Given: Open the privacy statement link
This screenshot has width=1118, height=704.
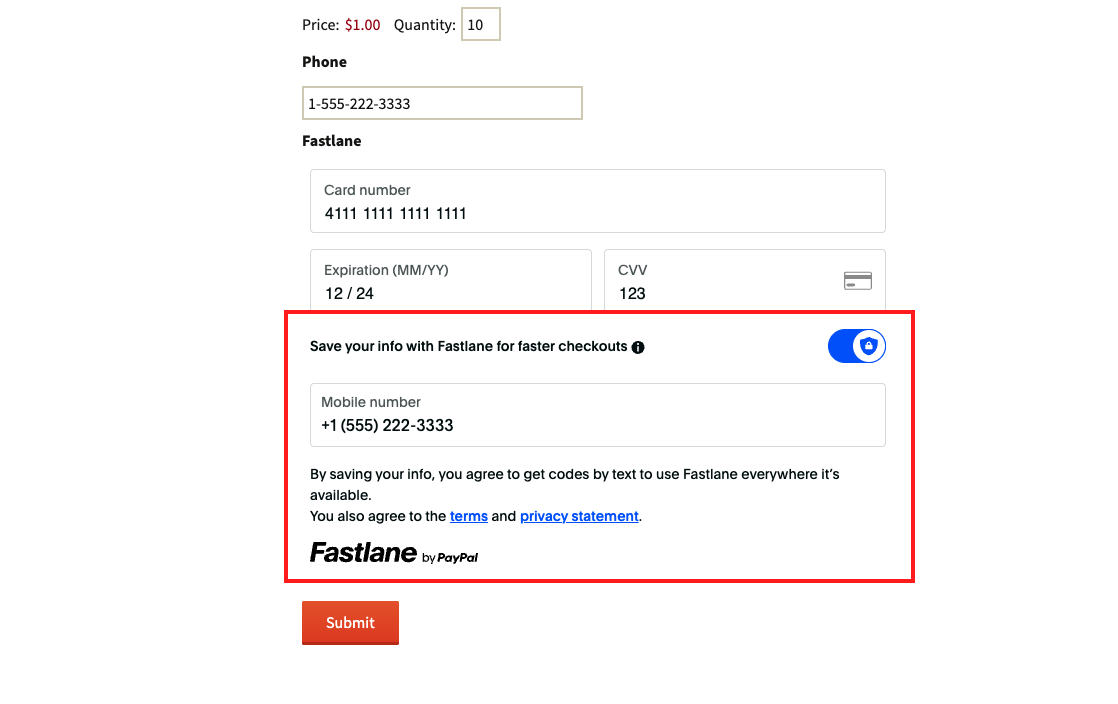Looking at the screenshot, I should (x=579, y=516).
